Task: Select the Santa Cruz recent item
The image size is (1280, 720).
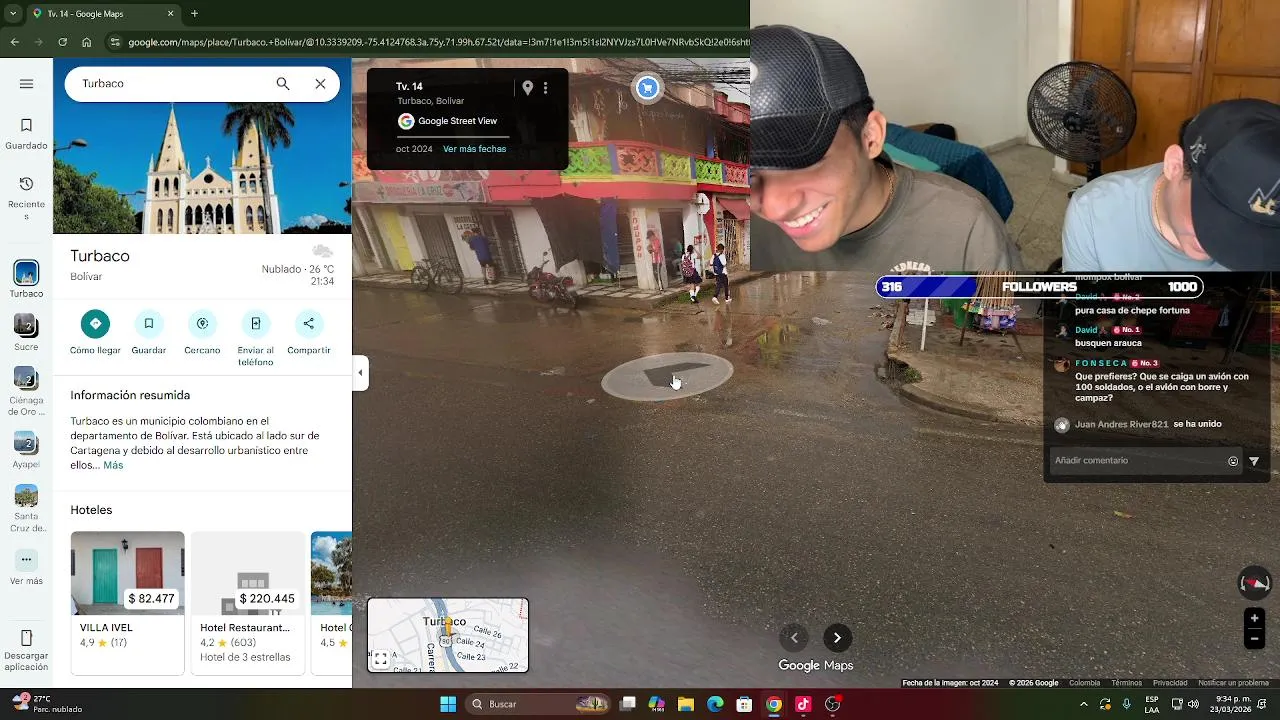Action: (x=26, y=508)
